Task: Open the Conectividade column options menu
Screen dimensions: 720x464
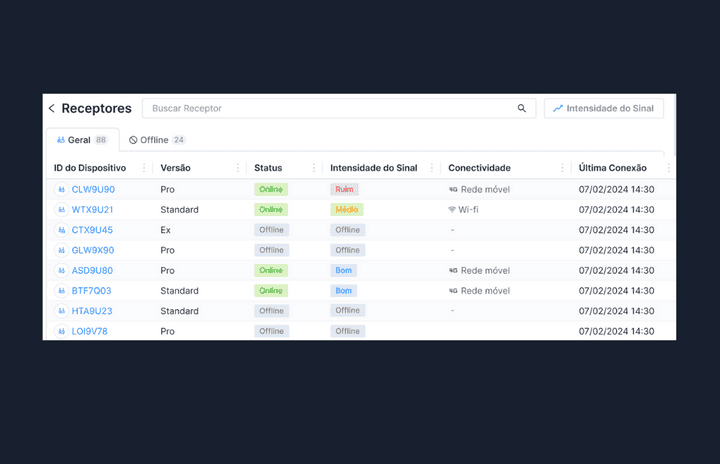Action: (562, 168)
